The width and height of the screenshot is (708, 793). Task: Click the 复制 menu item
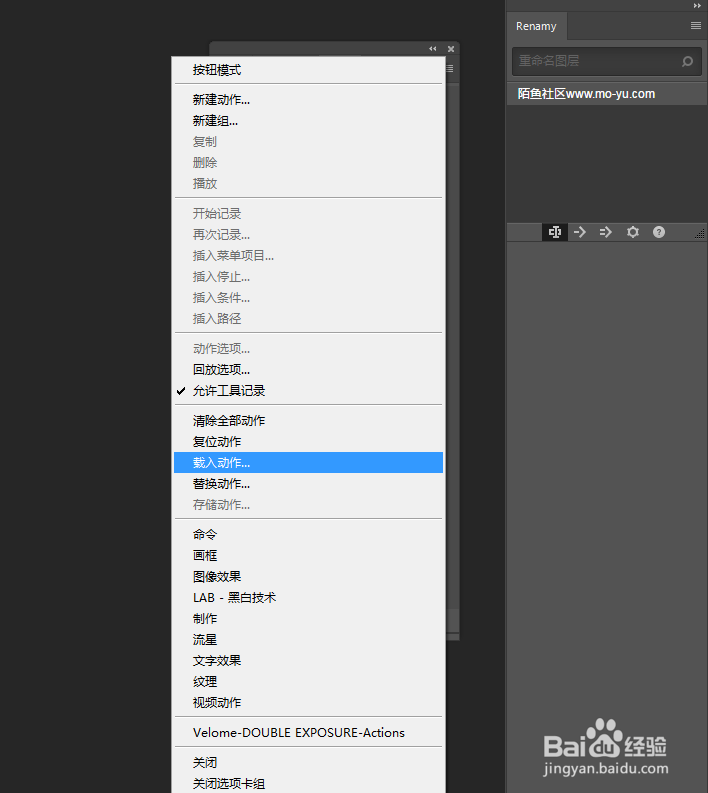(308, 142)
